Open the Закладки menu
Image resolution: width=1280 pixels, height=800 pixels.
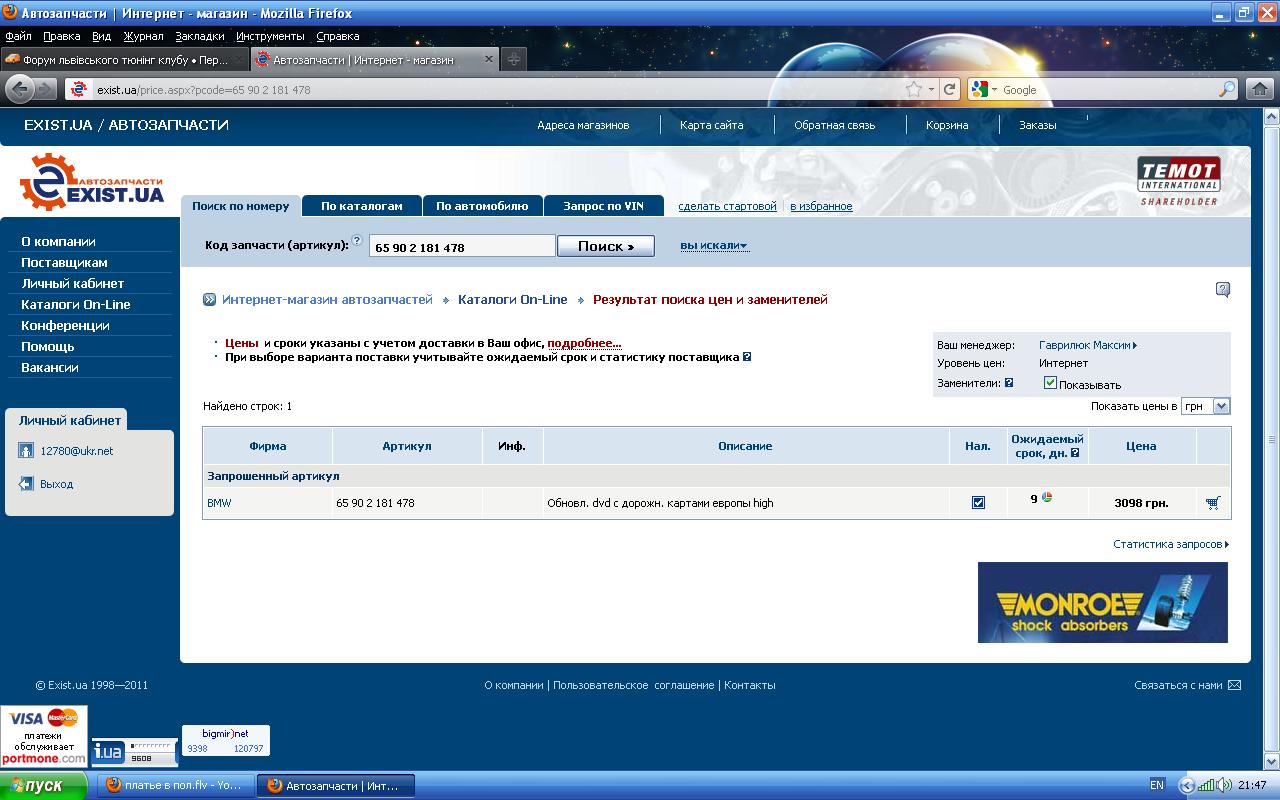pyautogui.click(x=200, y=36)
